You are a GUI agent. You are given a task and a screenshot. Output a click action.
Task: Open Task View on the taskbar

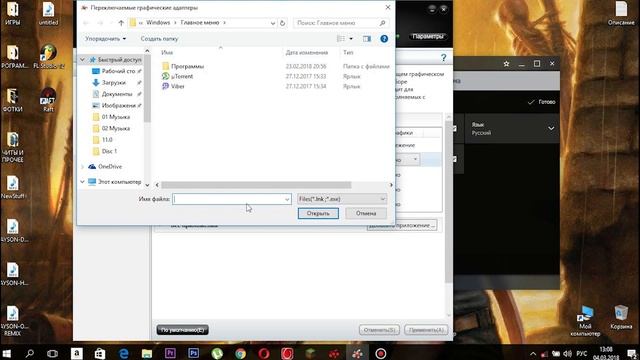click(52, 353)
